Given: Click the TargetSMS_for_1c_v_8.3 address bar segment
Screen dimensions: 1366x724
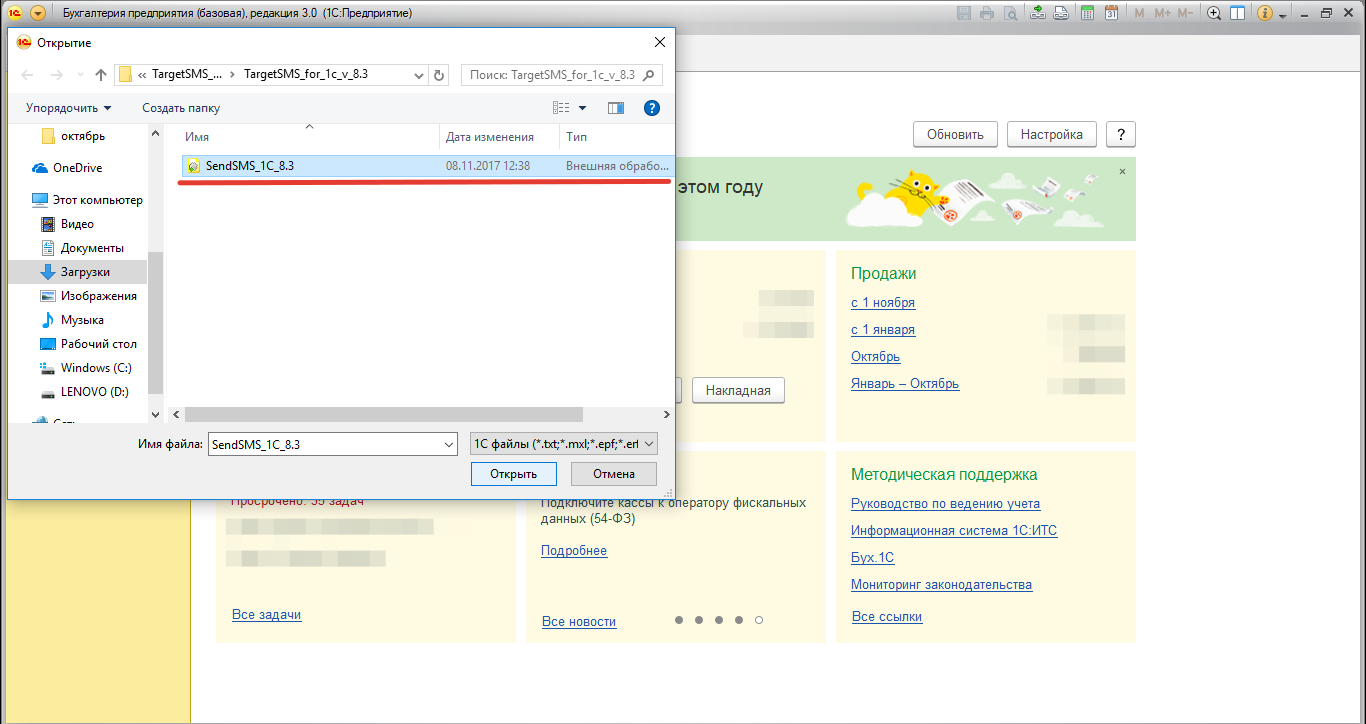Looking at the screenshot, I should point(306,75).
